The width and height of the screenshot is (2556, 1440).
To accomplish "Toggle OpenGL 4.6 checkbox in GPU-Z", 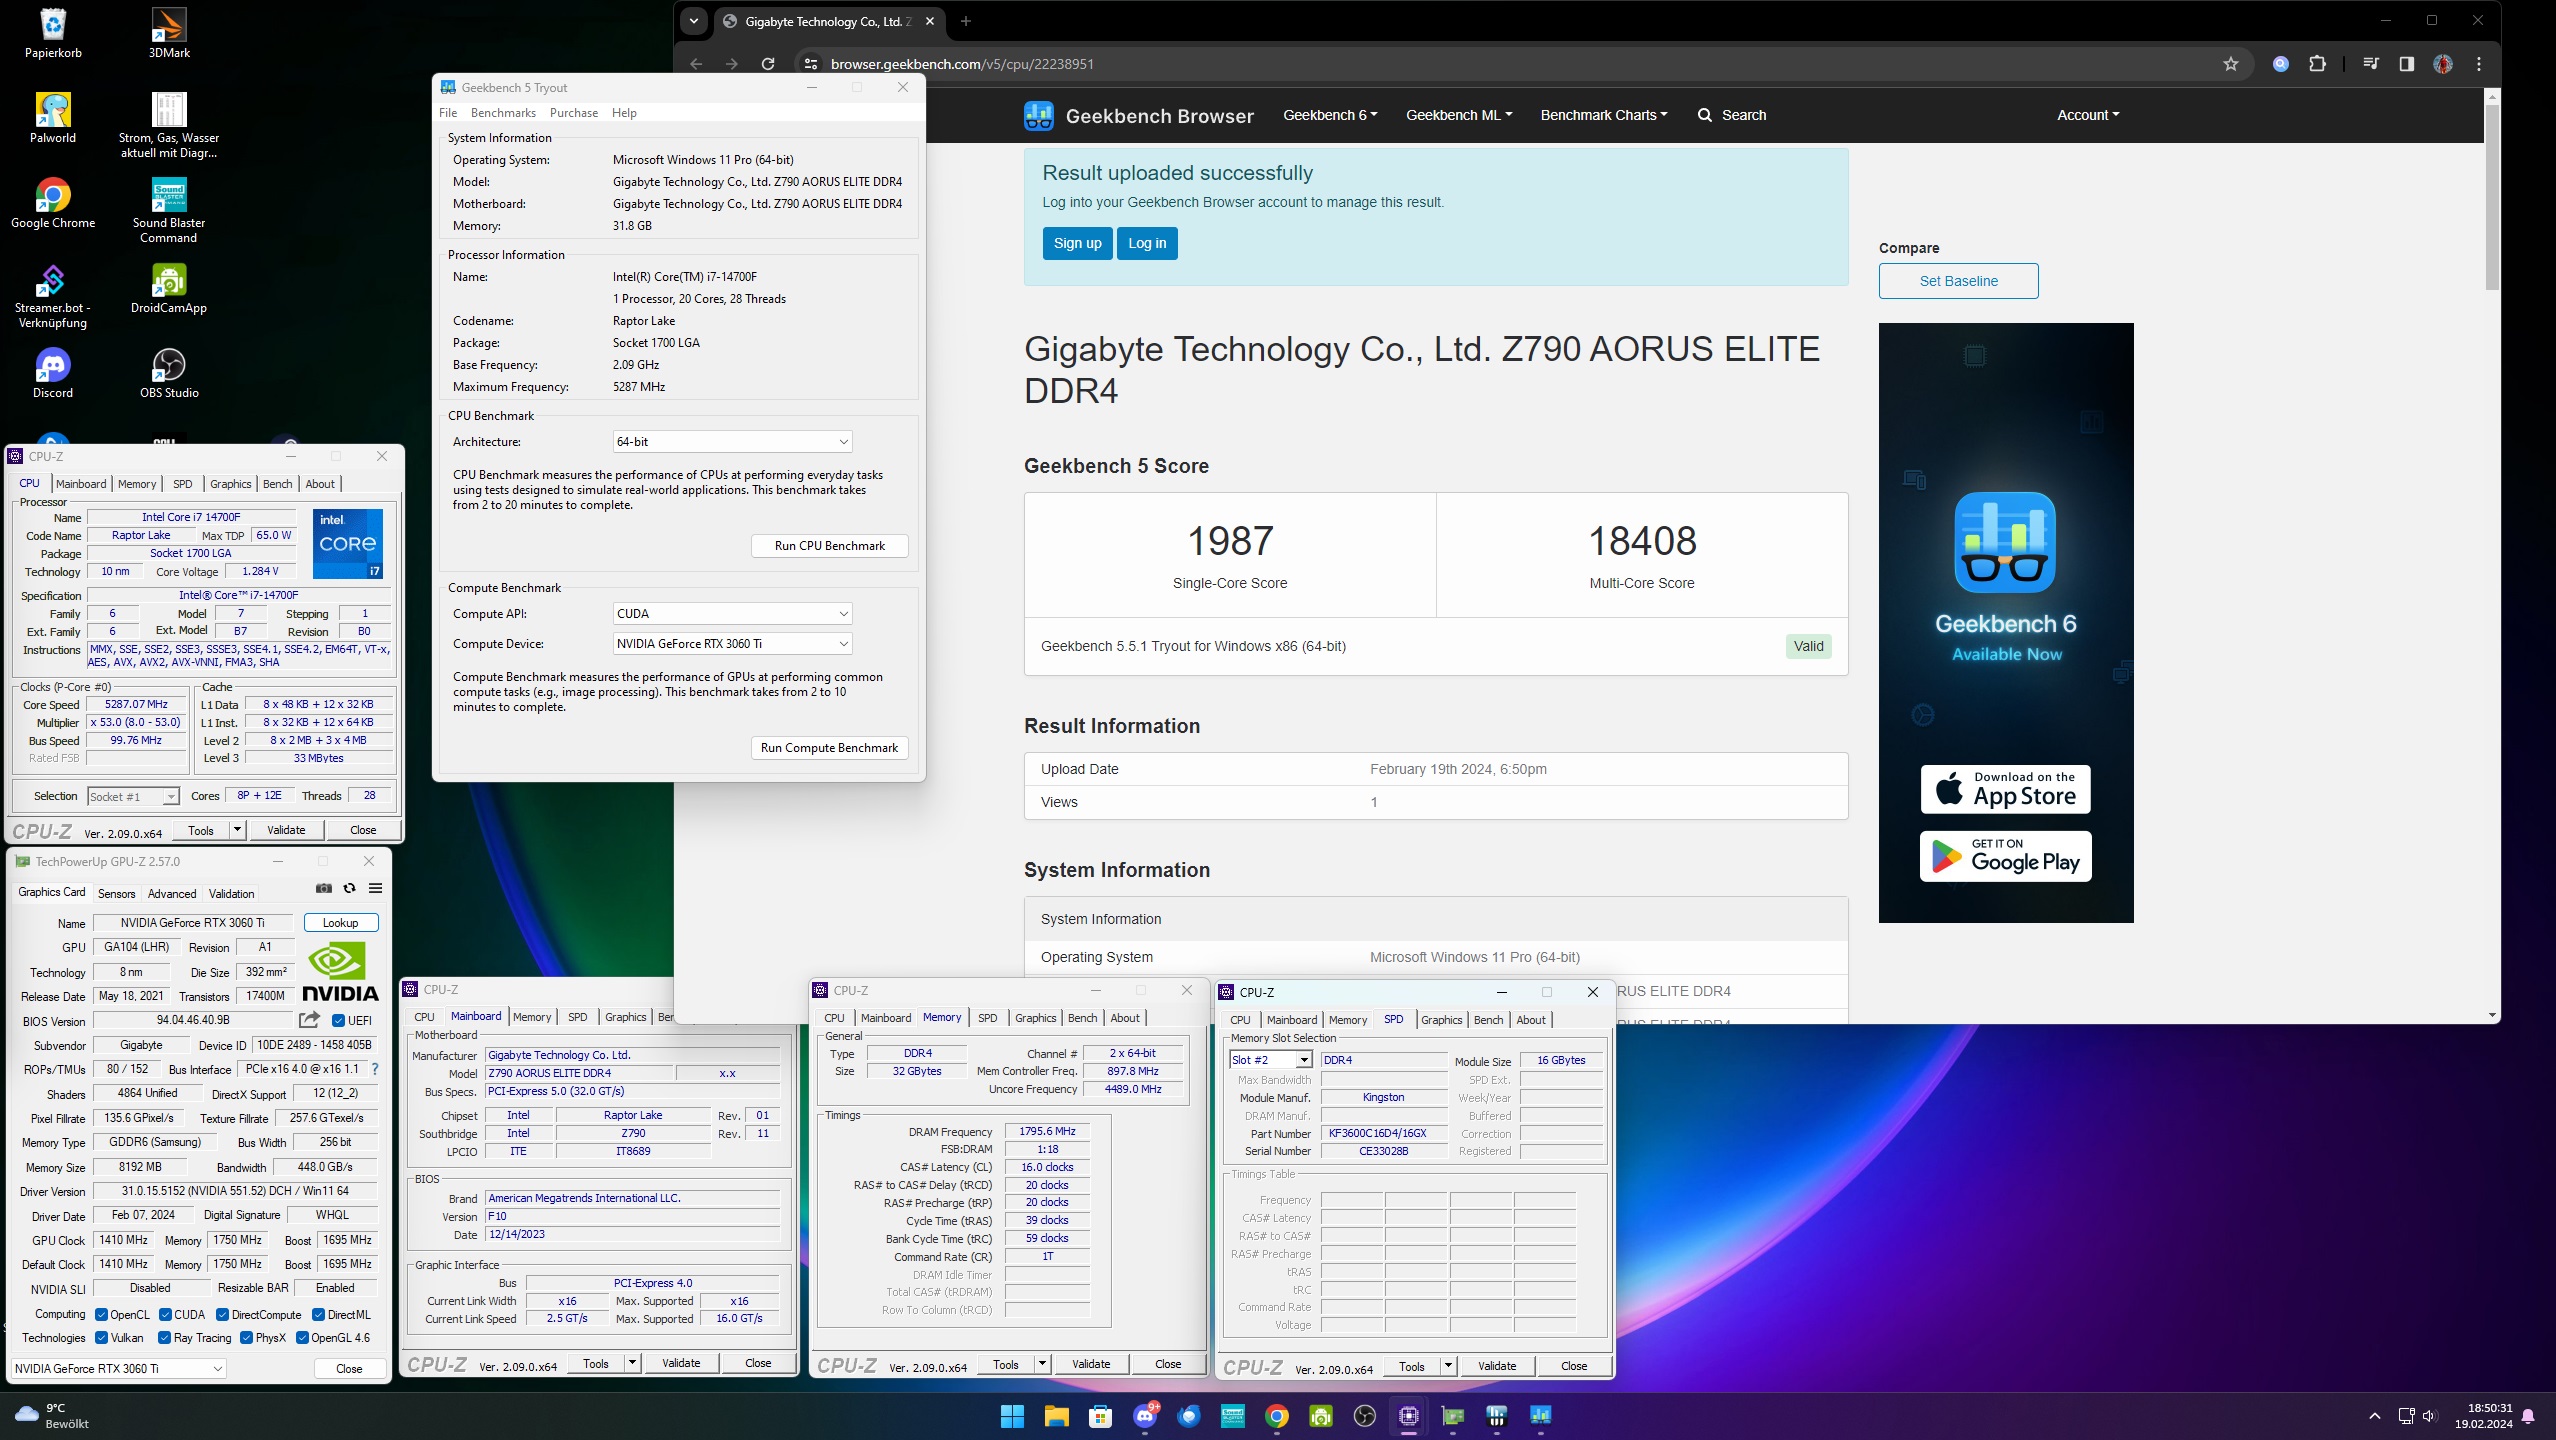I will pyautogui.click(x=302, y=1338).
